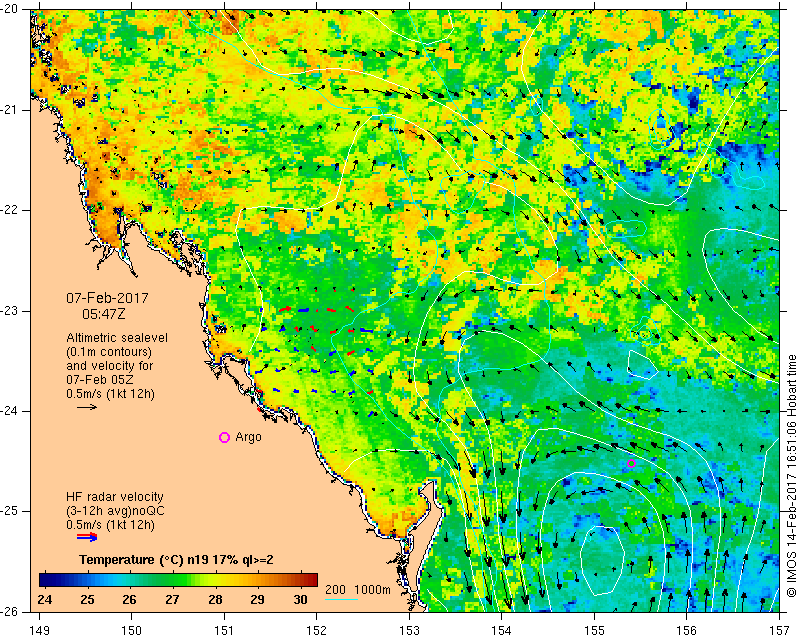The width and height of the screenshot is (800, 640).
Task: Click the Argo float marker in the ocean
Action: click(631, 463)
